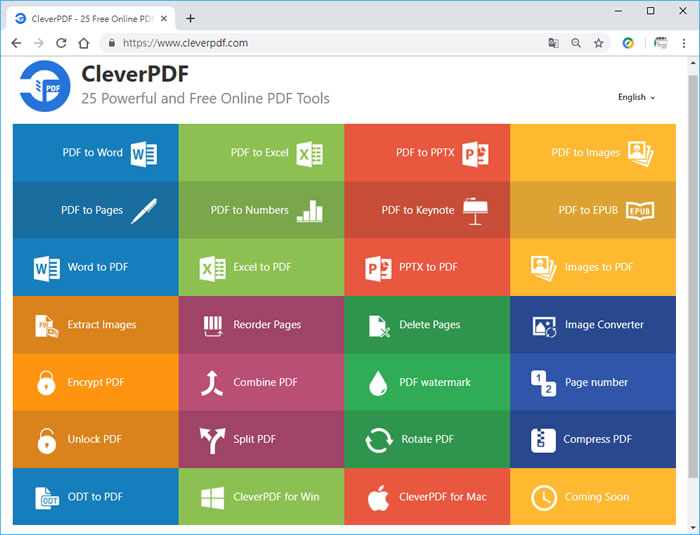This screenshot has width=700, height=535.
Task: Bookmark this page with the star icon
Action: [x=598, y=43]
